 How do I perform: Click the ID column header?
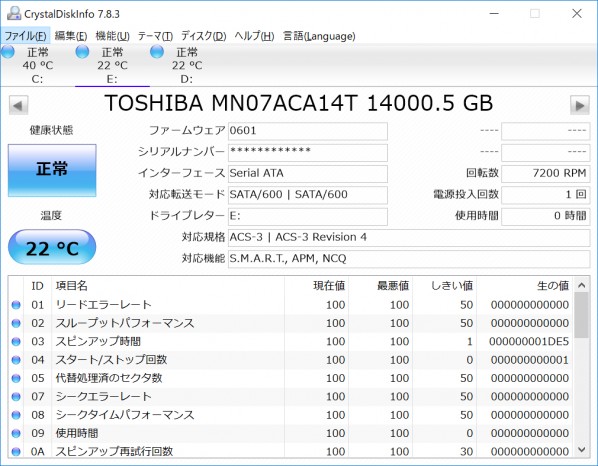pyautogui.click(x=37, y=286)
